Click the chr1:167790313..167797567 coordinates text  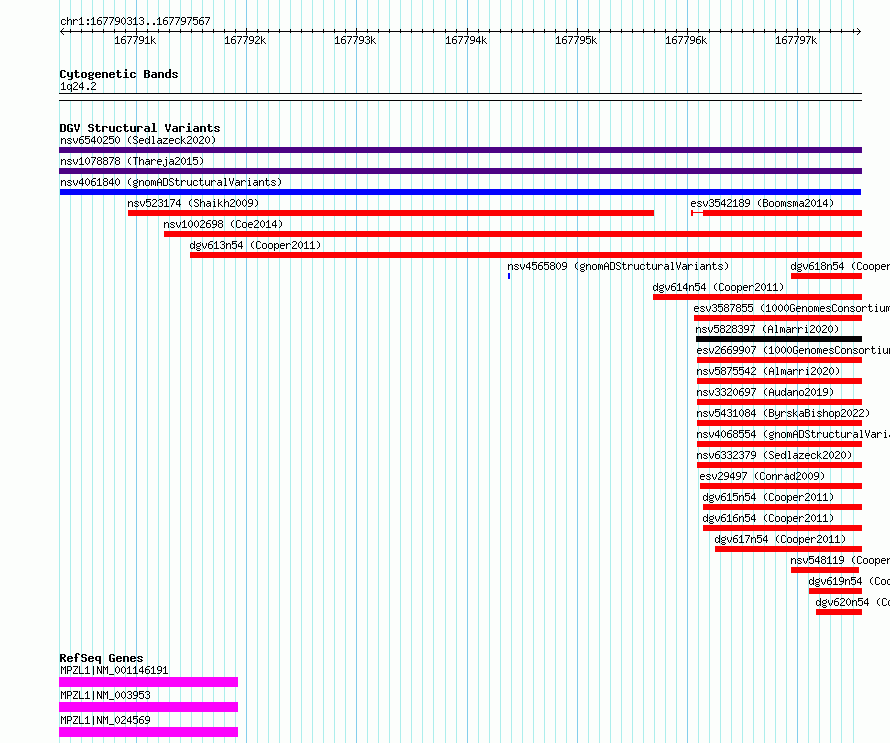(135, 22)
